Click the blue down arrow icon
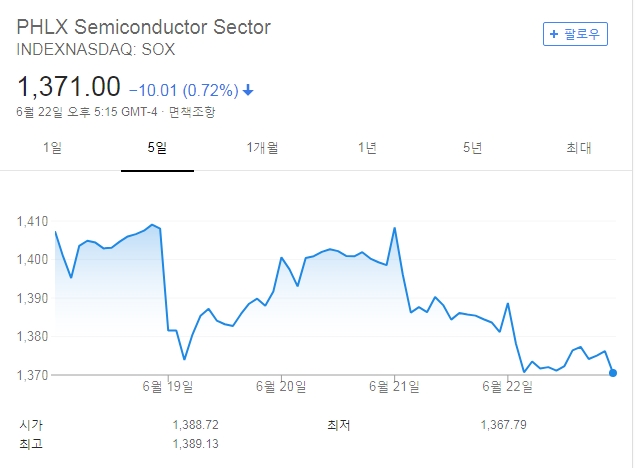 (249, 90)
